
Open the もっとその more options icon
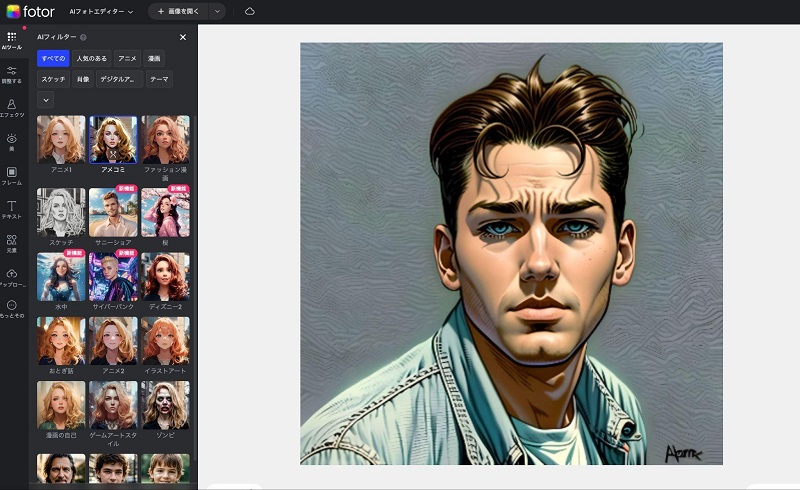tap(12, 309)
